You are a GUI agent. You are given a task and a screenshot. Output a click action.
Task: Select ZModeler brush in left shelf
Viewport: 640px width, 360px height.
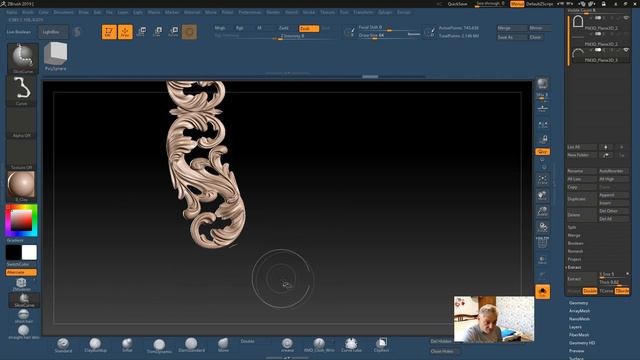click(x=21, y=284)
